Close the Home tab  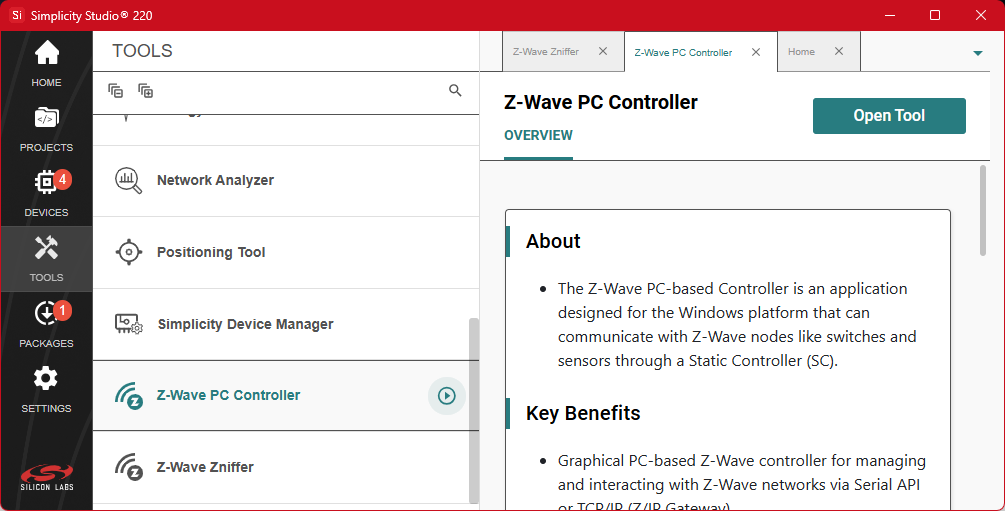tap(839, 51)
